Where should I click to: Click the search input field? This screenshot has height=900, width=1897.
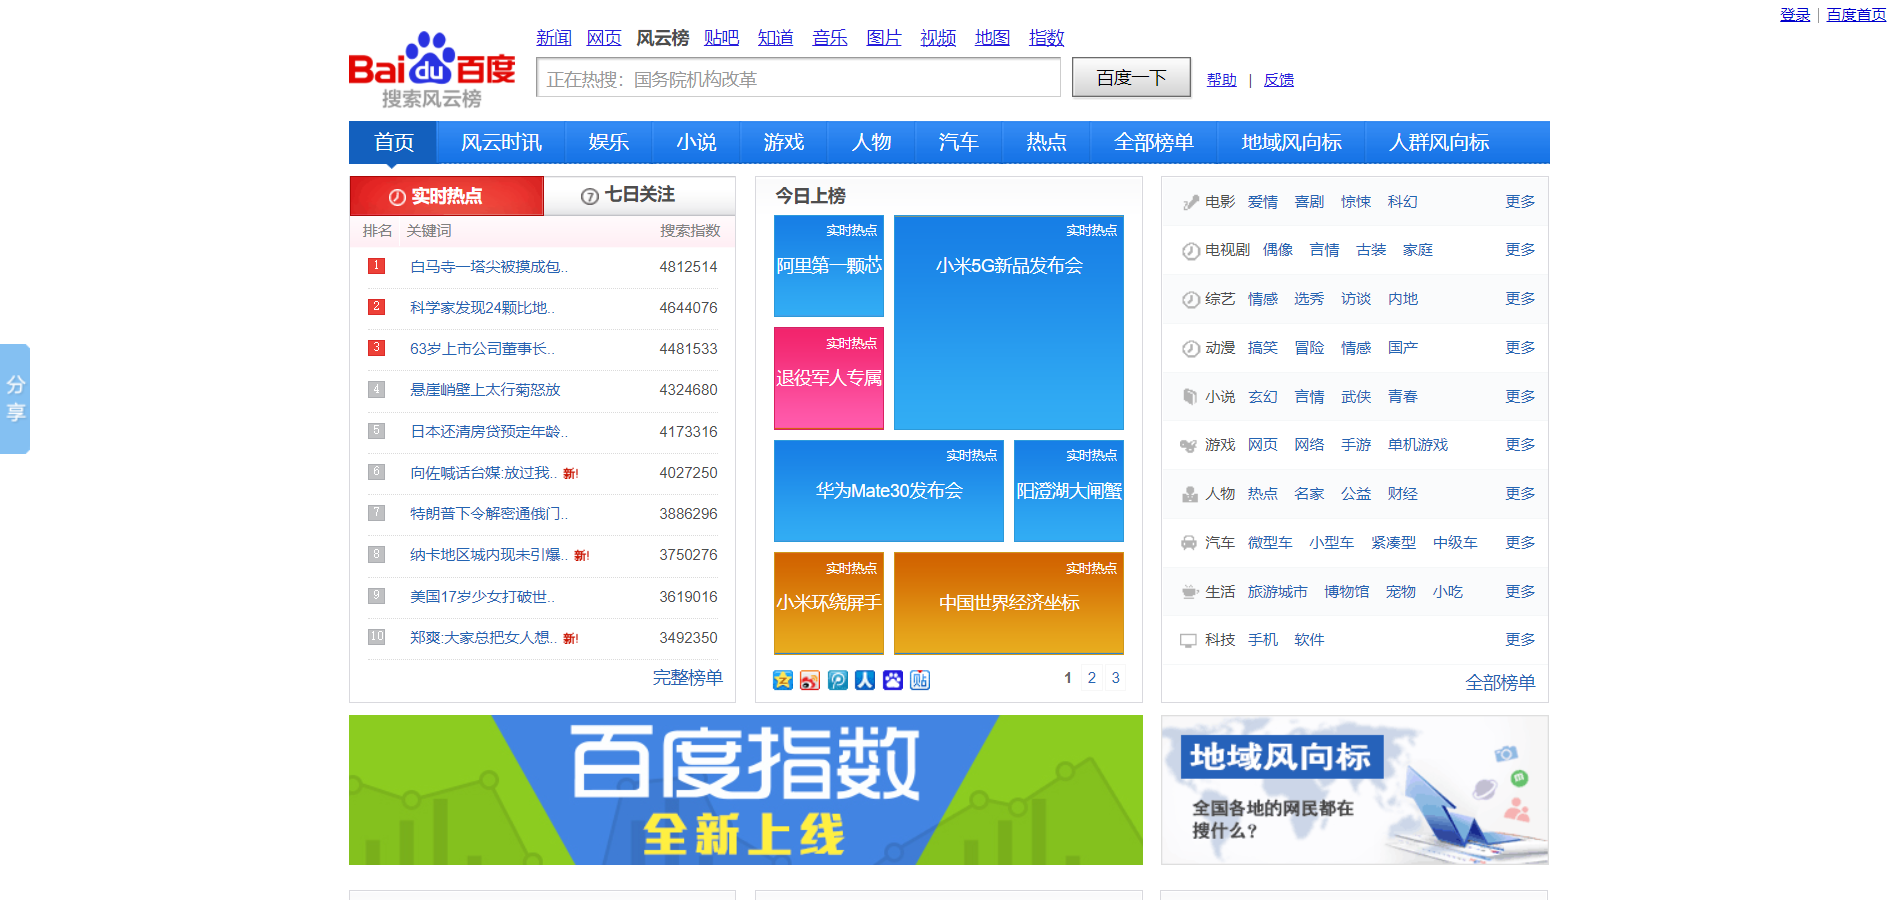797,78
